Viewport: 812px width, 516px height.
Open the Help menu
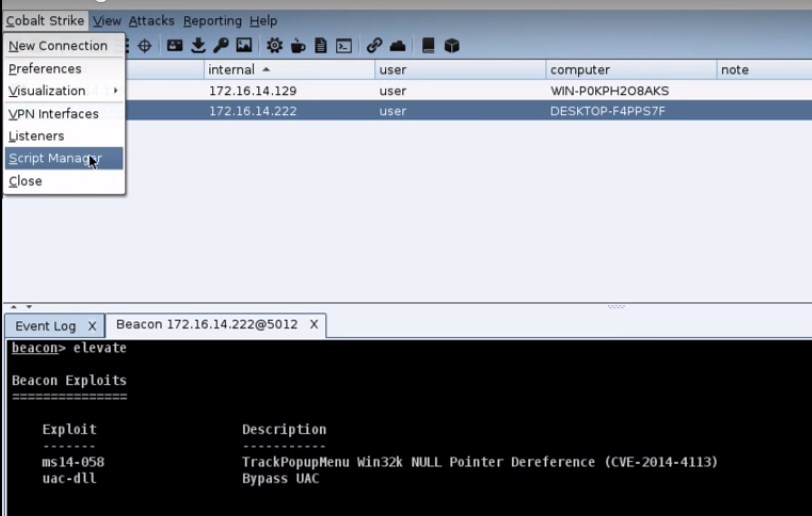coord(263,21)
